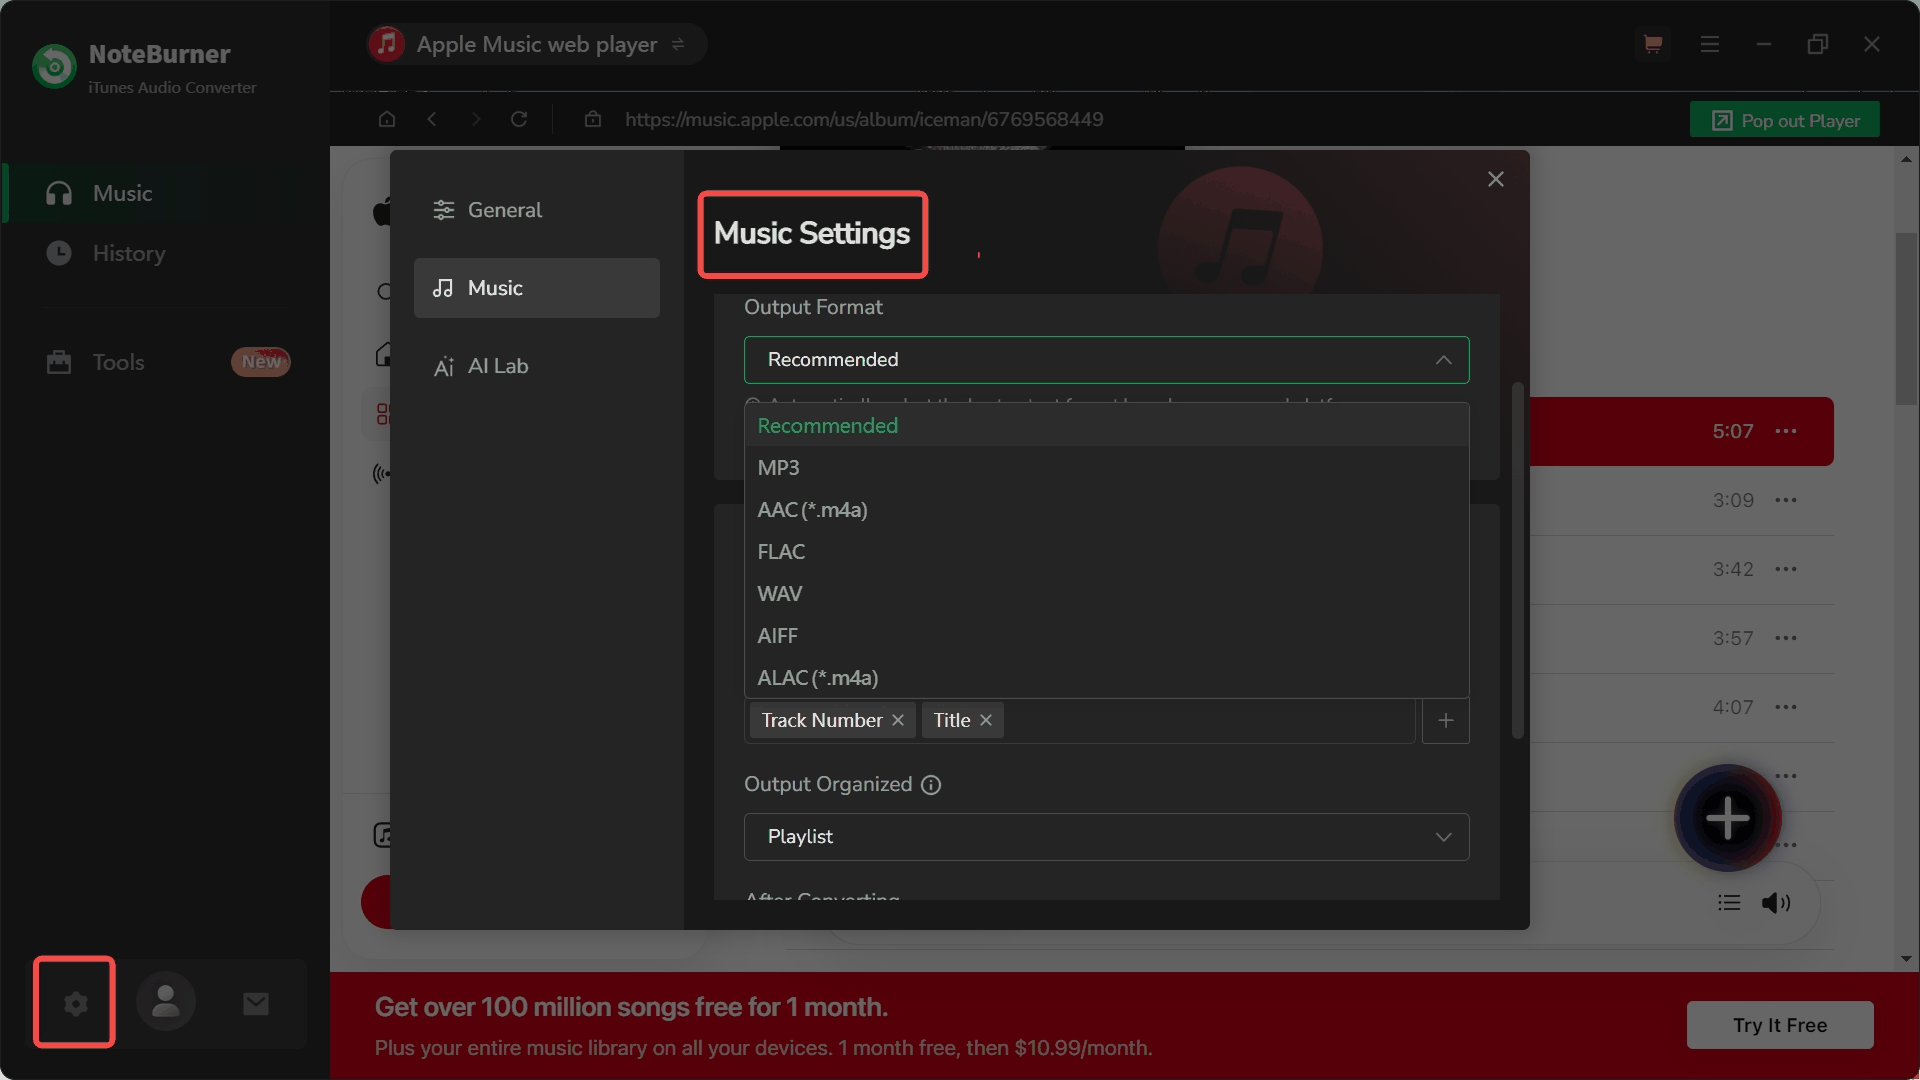Open the user account profile icon
Image resolution: width=1920 pixels, height=1080 pixels.
coord(166,1001)
